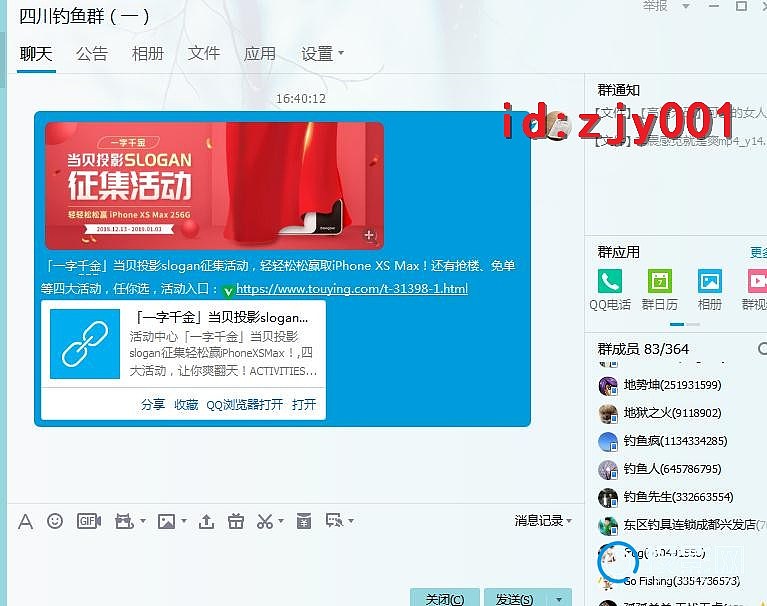Click the group apps page indicator dots

[x=684, y=324]
